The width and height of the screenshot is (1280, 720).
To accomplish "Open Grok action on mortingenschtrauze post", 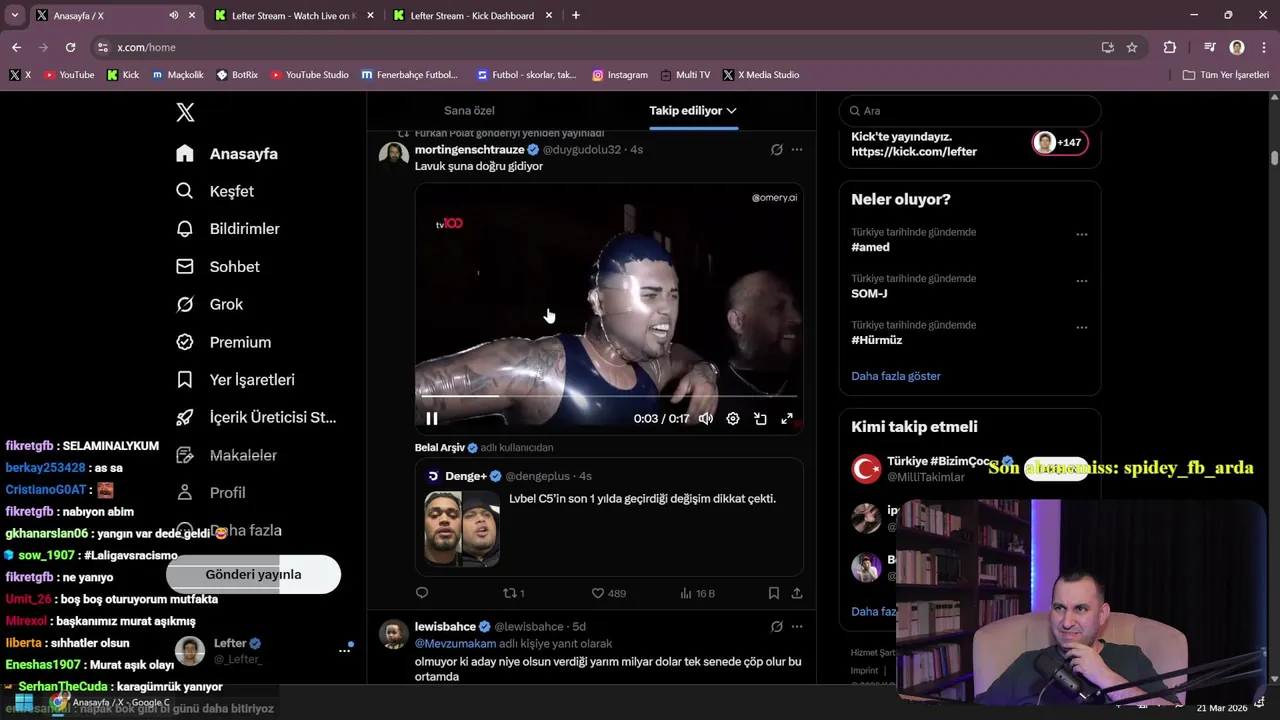I will (776, 150).
